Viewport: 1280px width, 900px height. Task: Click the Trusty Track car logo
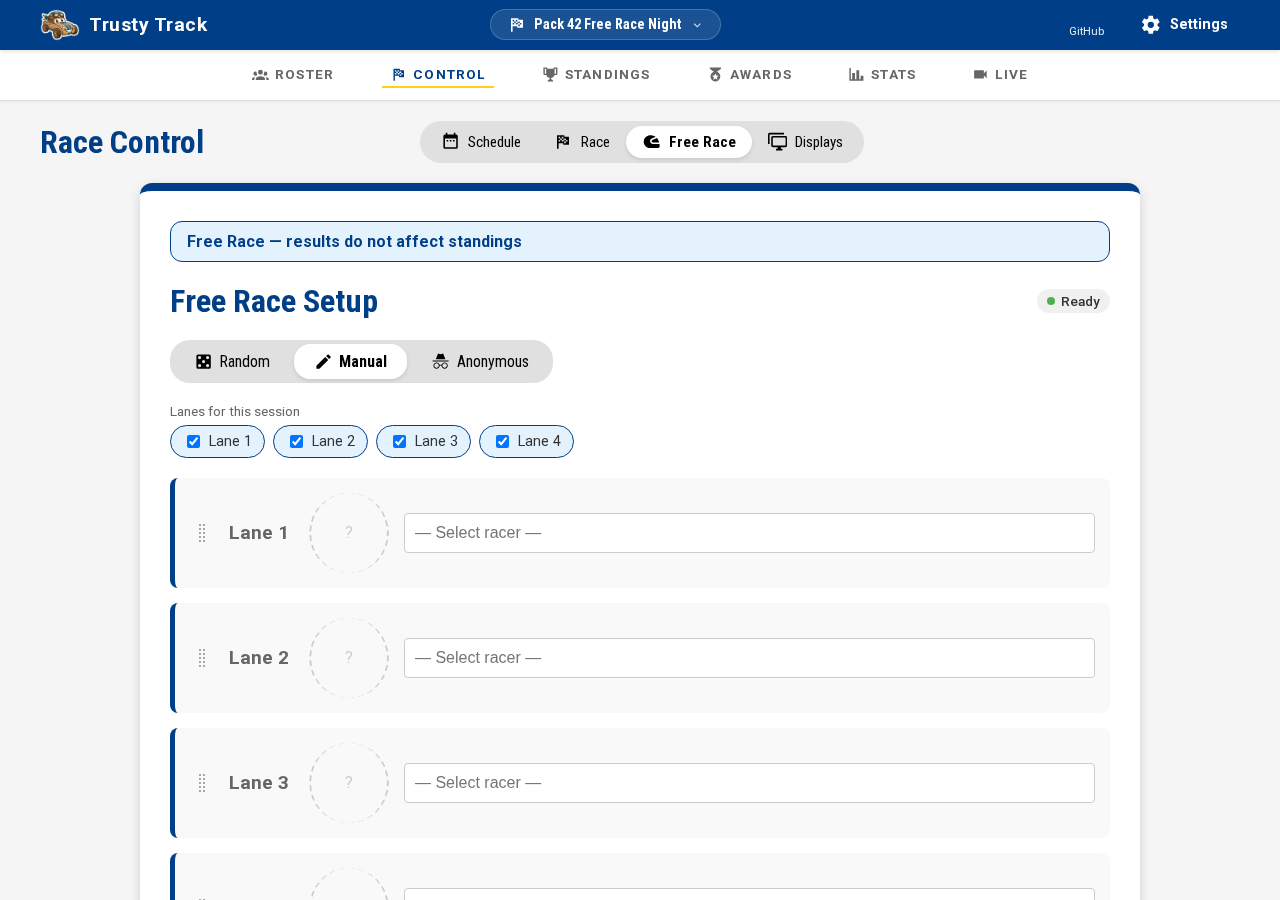click(x=60, y=25)
